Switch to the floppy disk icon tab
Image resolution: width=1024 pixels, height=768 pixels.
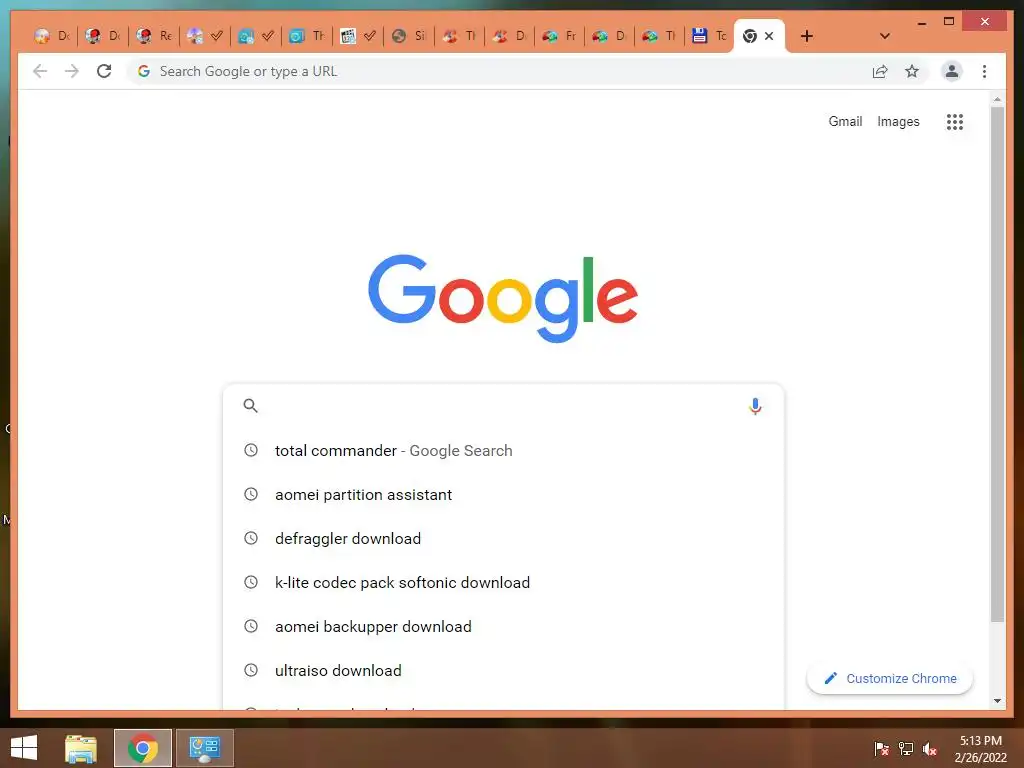pos(709,36)
